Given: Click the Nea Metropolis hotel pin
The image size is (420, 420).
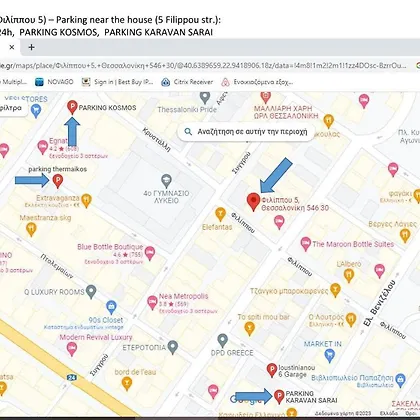Looking at the screenshot, I should 152,303.
